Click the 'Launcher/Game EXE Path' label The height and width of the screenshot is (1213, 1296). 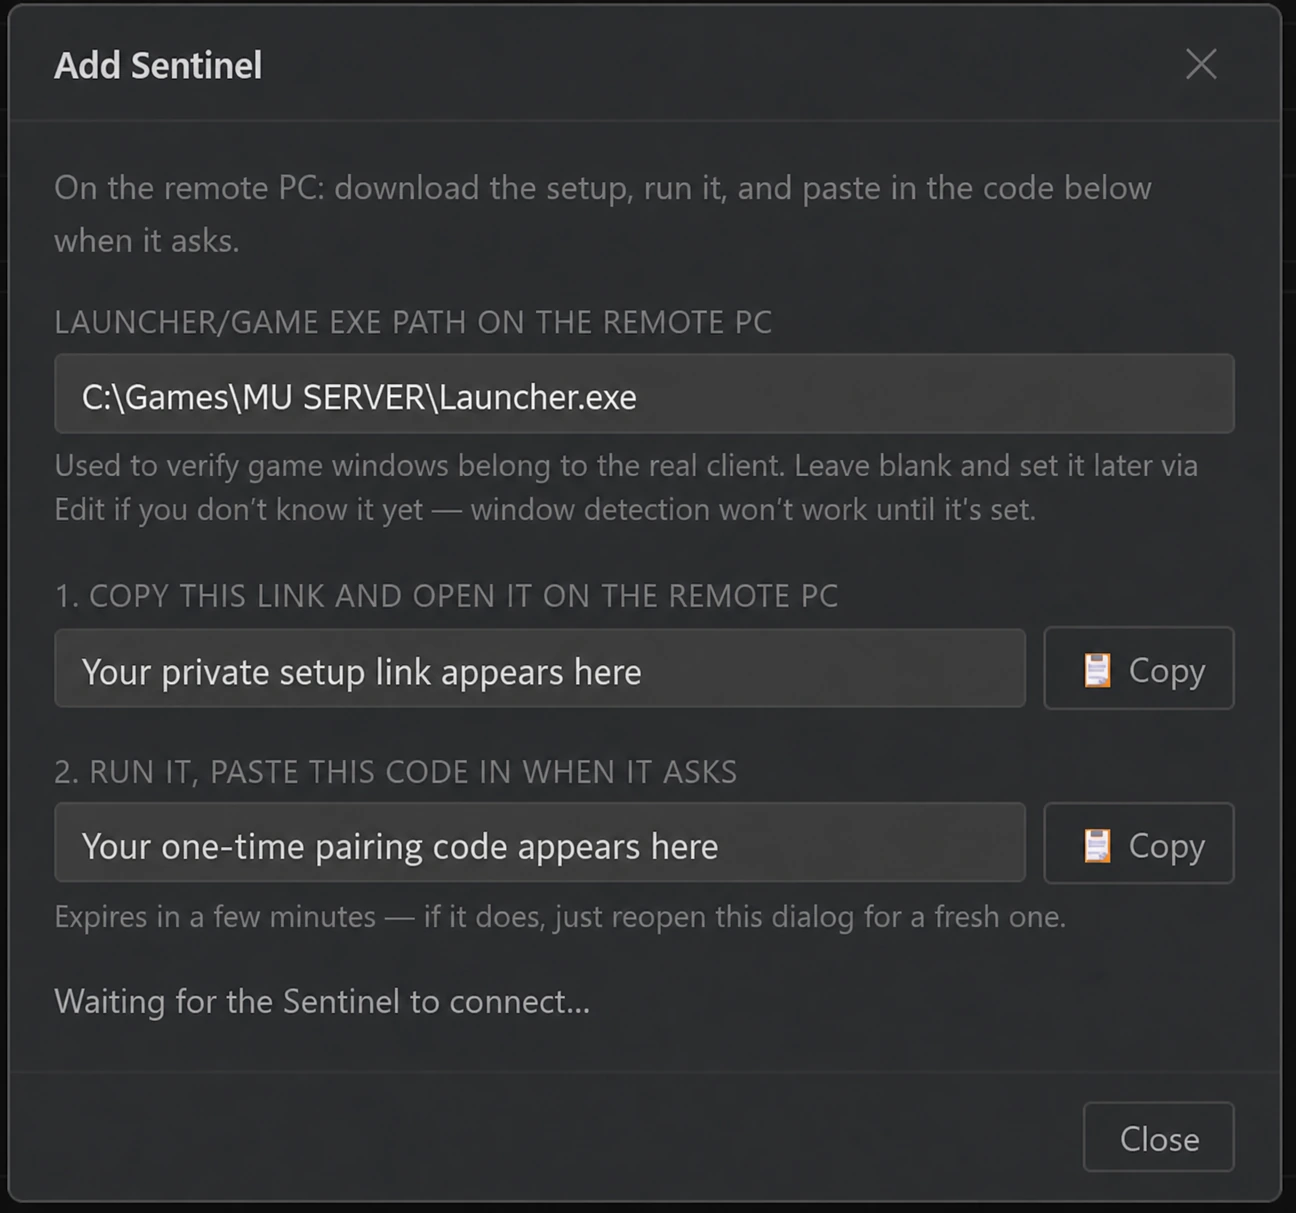tap(413, 322)
